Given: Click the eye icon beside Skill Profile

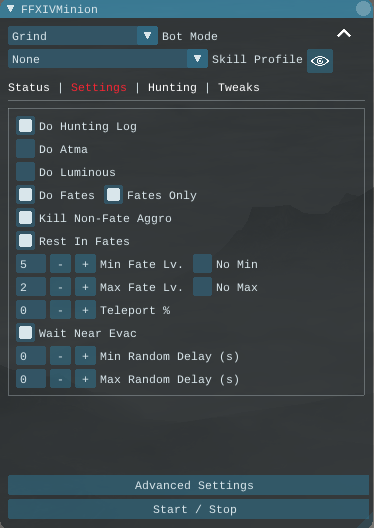Looking at the screenshot, I should point(320,61).
